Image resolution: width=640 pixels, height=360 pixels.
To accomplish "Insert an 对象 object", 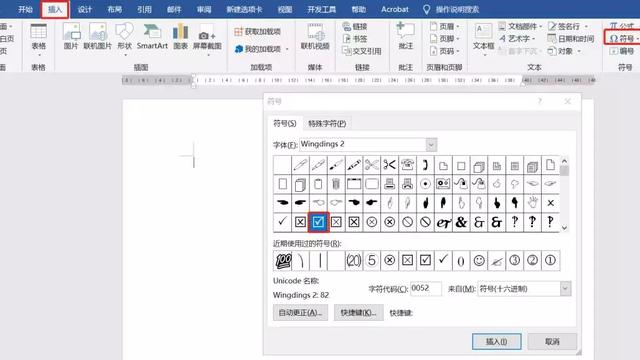I will [x=564, y=51].
